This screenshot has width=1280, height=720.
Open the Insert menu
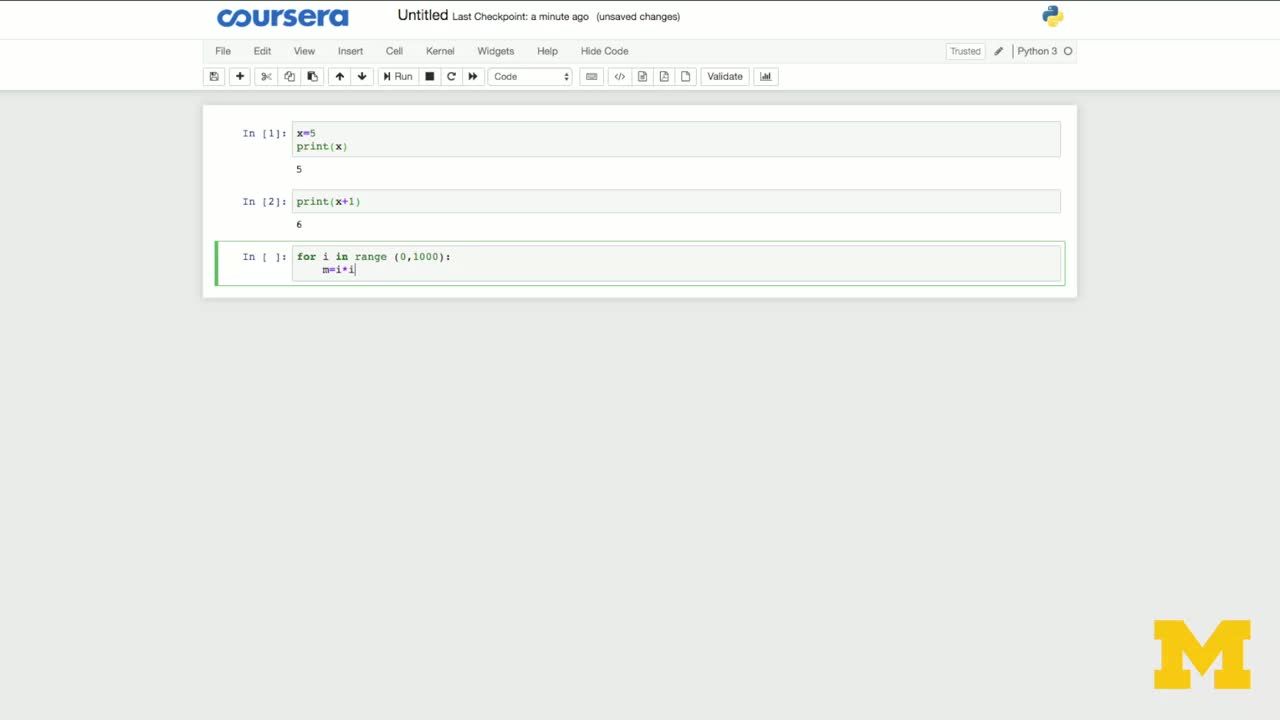tap(350, 51)
